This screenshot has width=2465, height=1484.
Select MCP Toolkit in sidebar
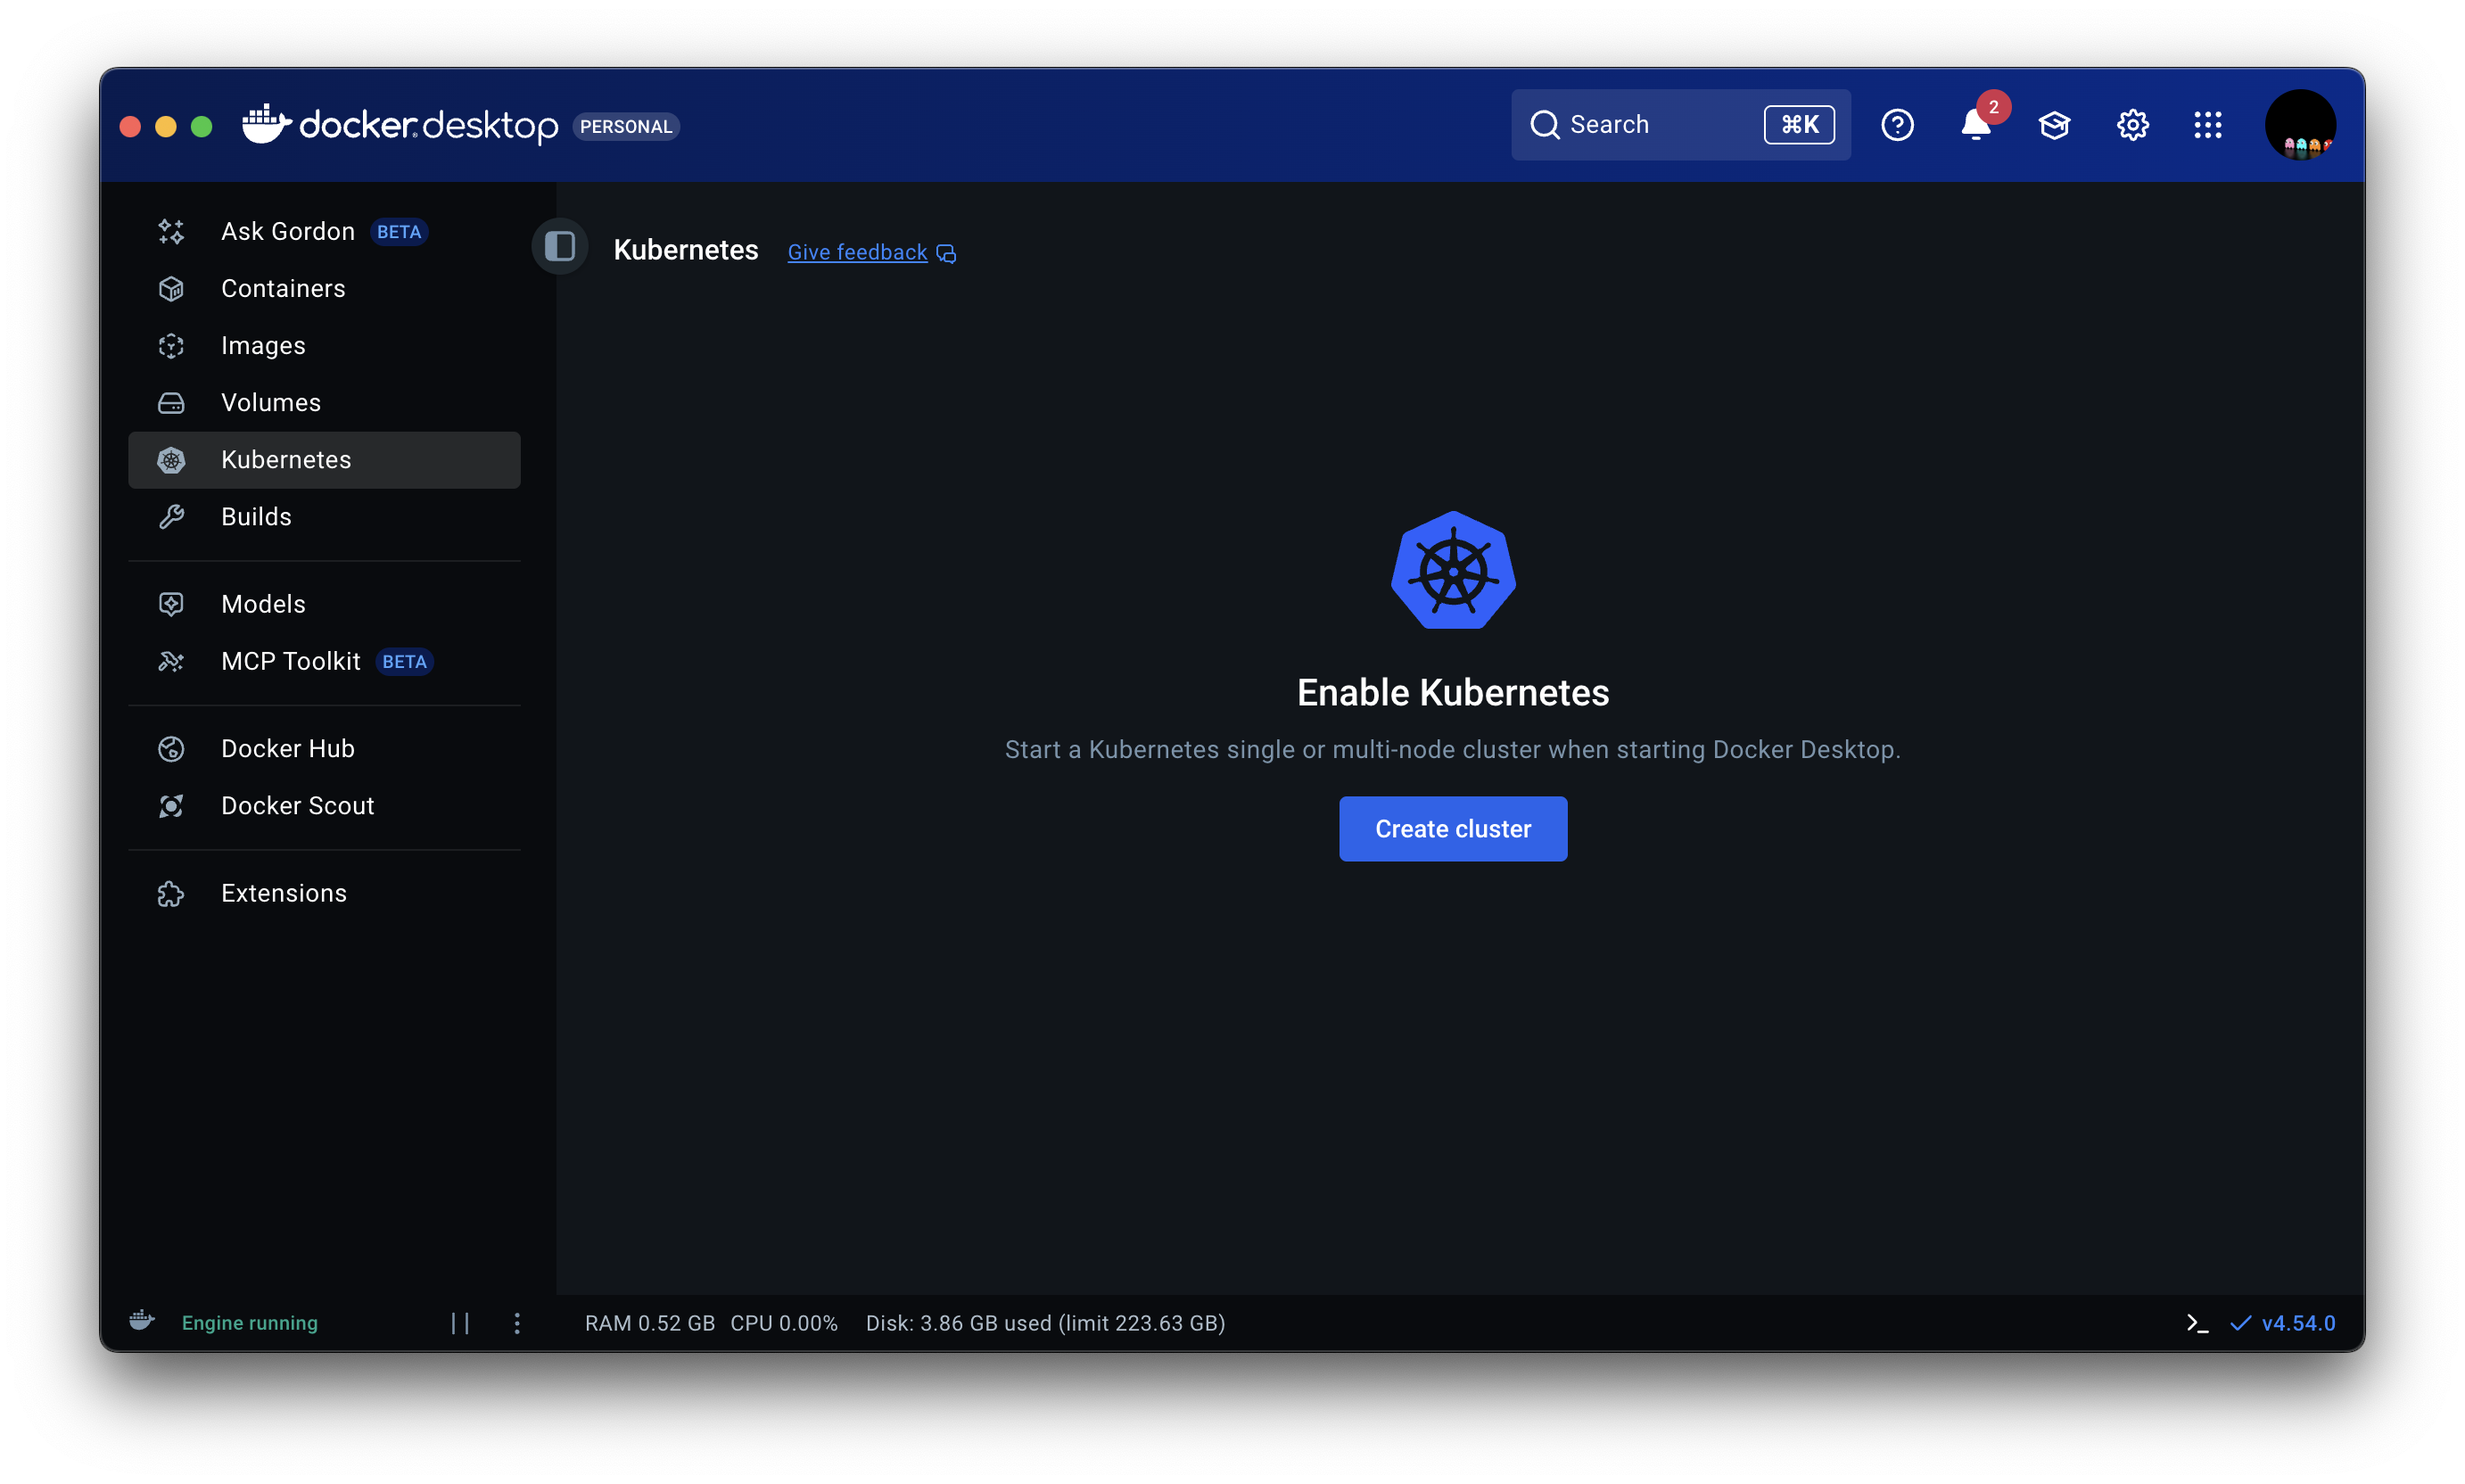[290, 661]
